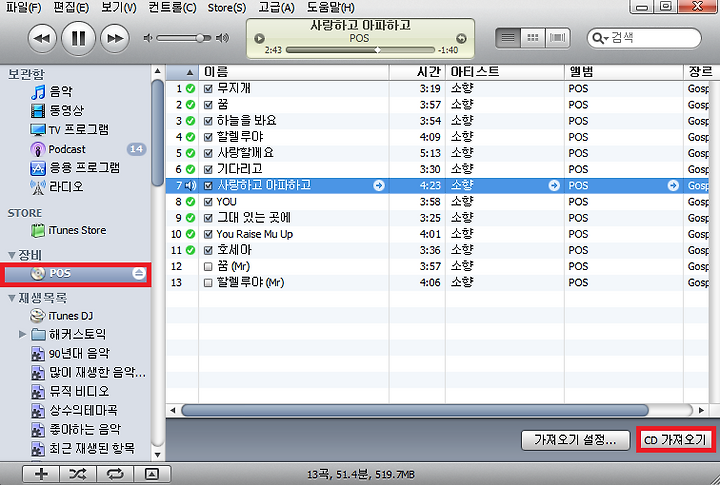Open the 보기(V) menu

point(119,7)
